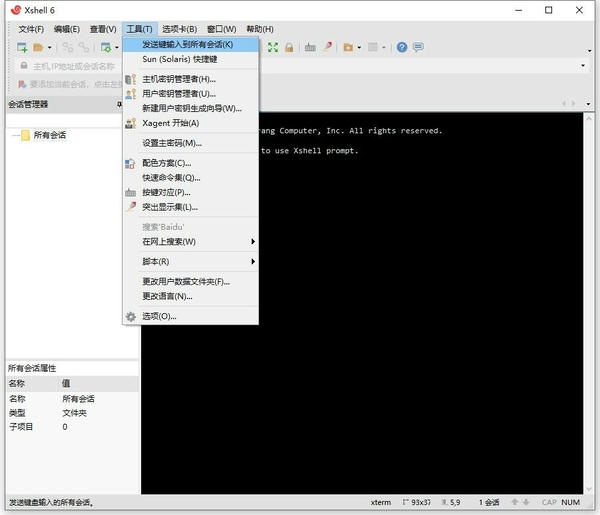
Task: Select 所有会话 folder in session tree
Action: click(49, 135)
